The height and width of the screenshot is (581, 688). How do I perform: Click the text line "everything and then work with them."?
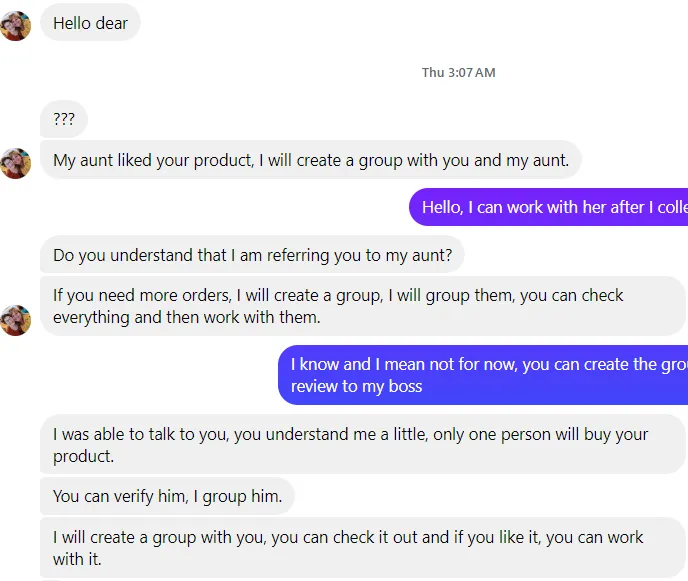click(x=186, y=318)
